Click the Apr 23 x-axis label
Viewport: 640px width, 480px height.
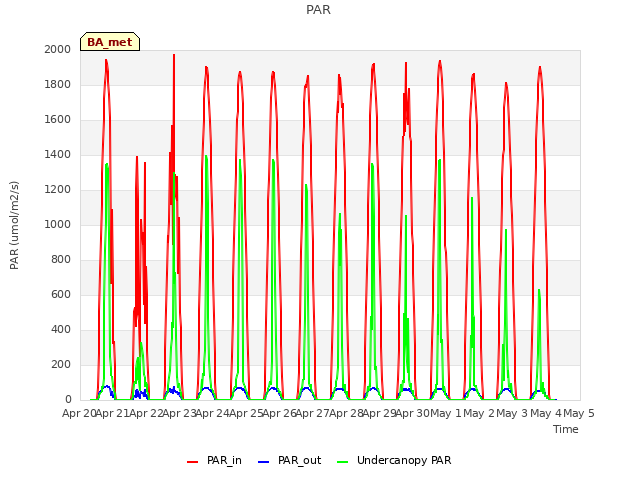point(180,413)
